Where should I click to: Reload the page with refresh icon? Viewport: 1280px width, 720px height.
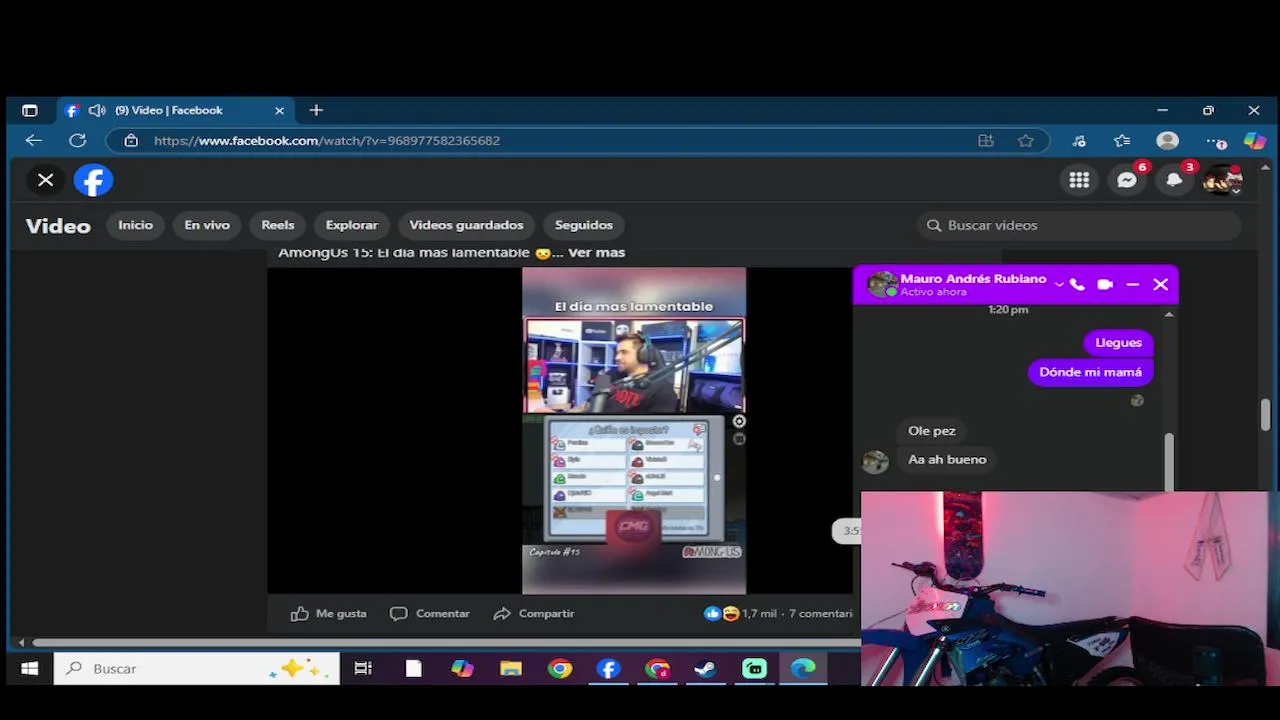click(x=77, y=141)
